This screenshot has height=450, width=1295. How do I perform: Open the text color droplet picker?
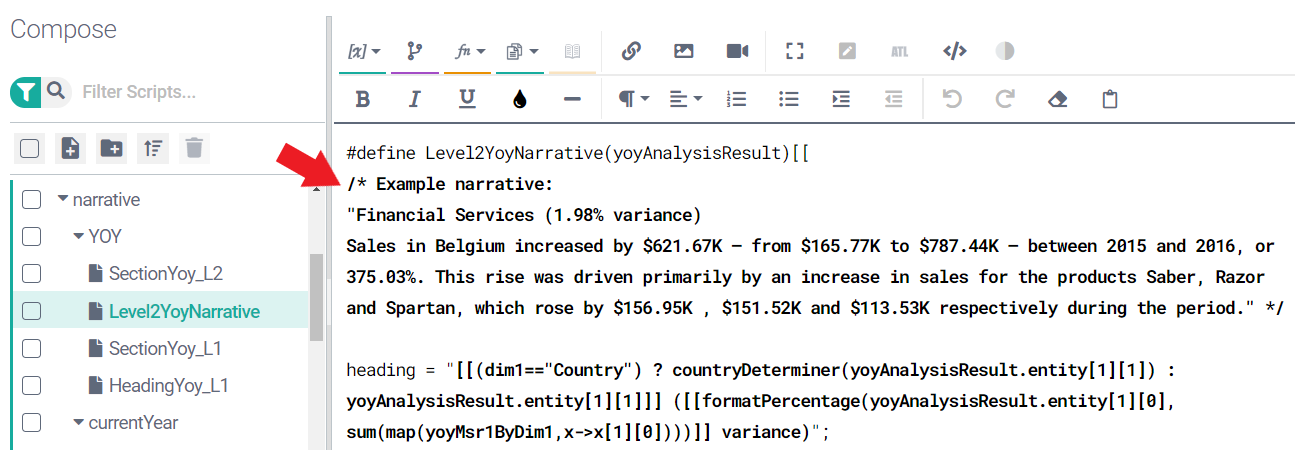pyautogui.click(x=519, y=99)
